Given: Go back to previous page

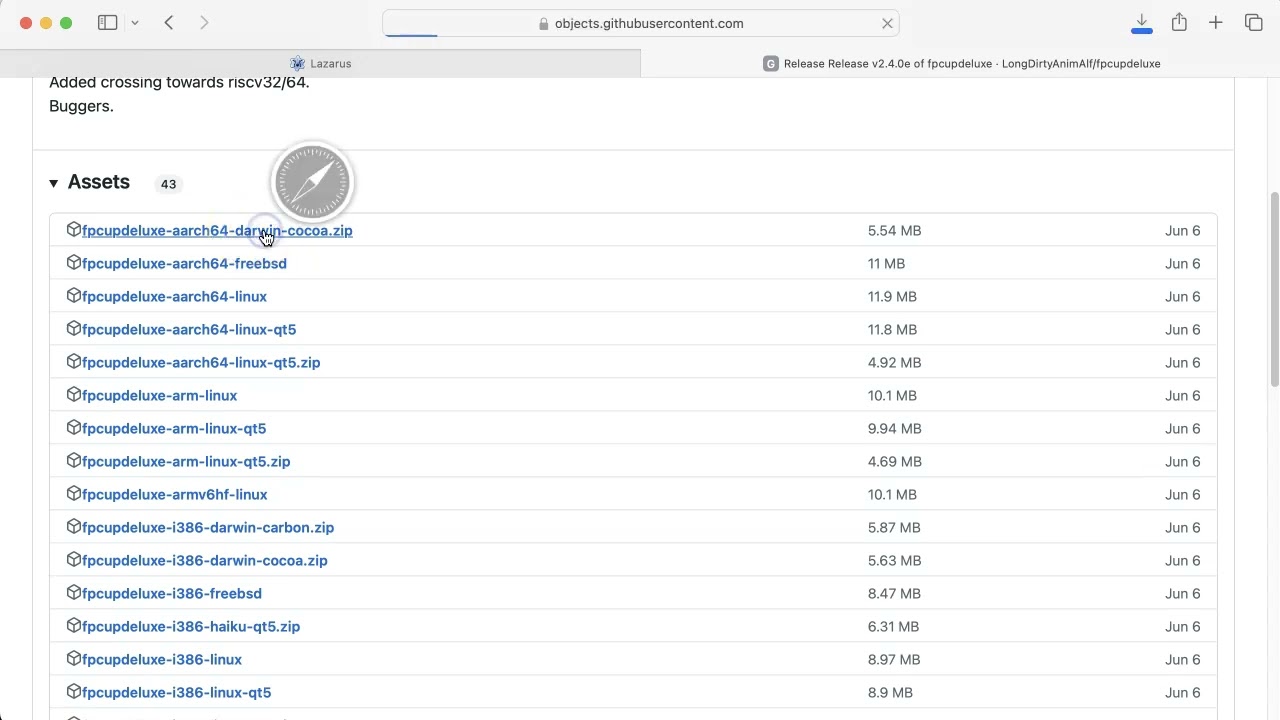Looking at the screenshot, I should click(169, 23).
